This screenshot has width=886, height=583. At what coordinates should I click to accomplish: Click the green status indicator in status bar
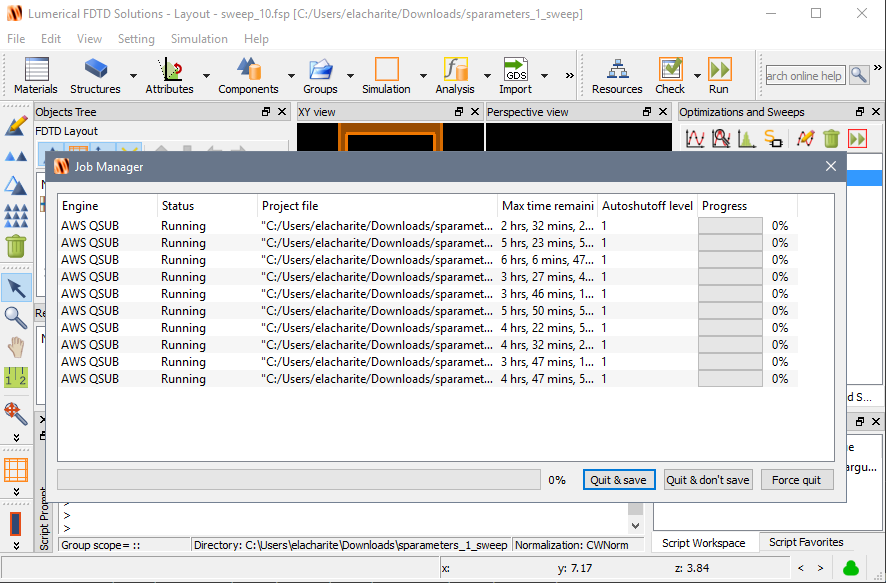click(x=850, y=568)
